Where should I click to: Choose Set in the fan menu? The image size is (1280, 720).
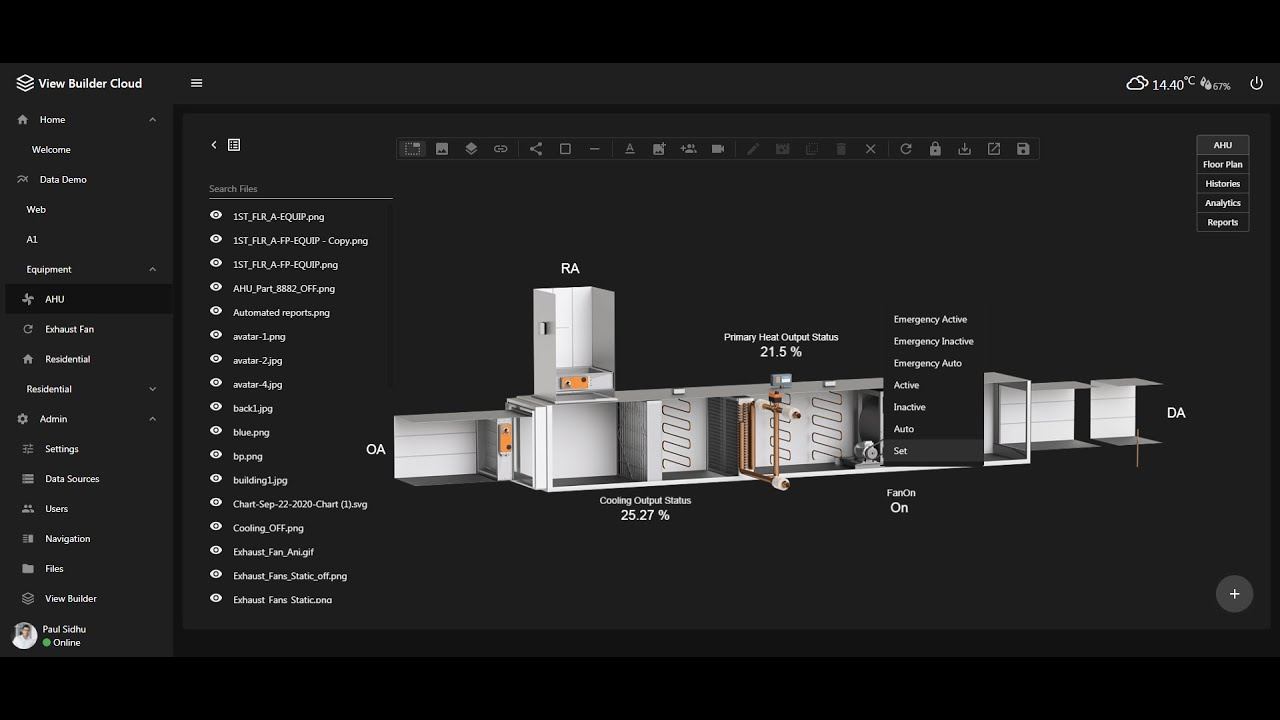(x=934, y=451)
